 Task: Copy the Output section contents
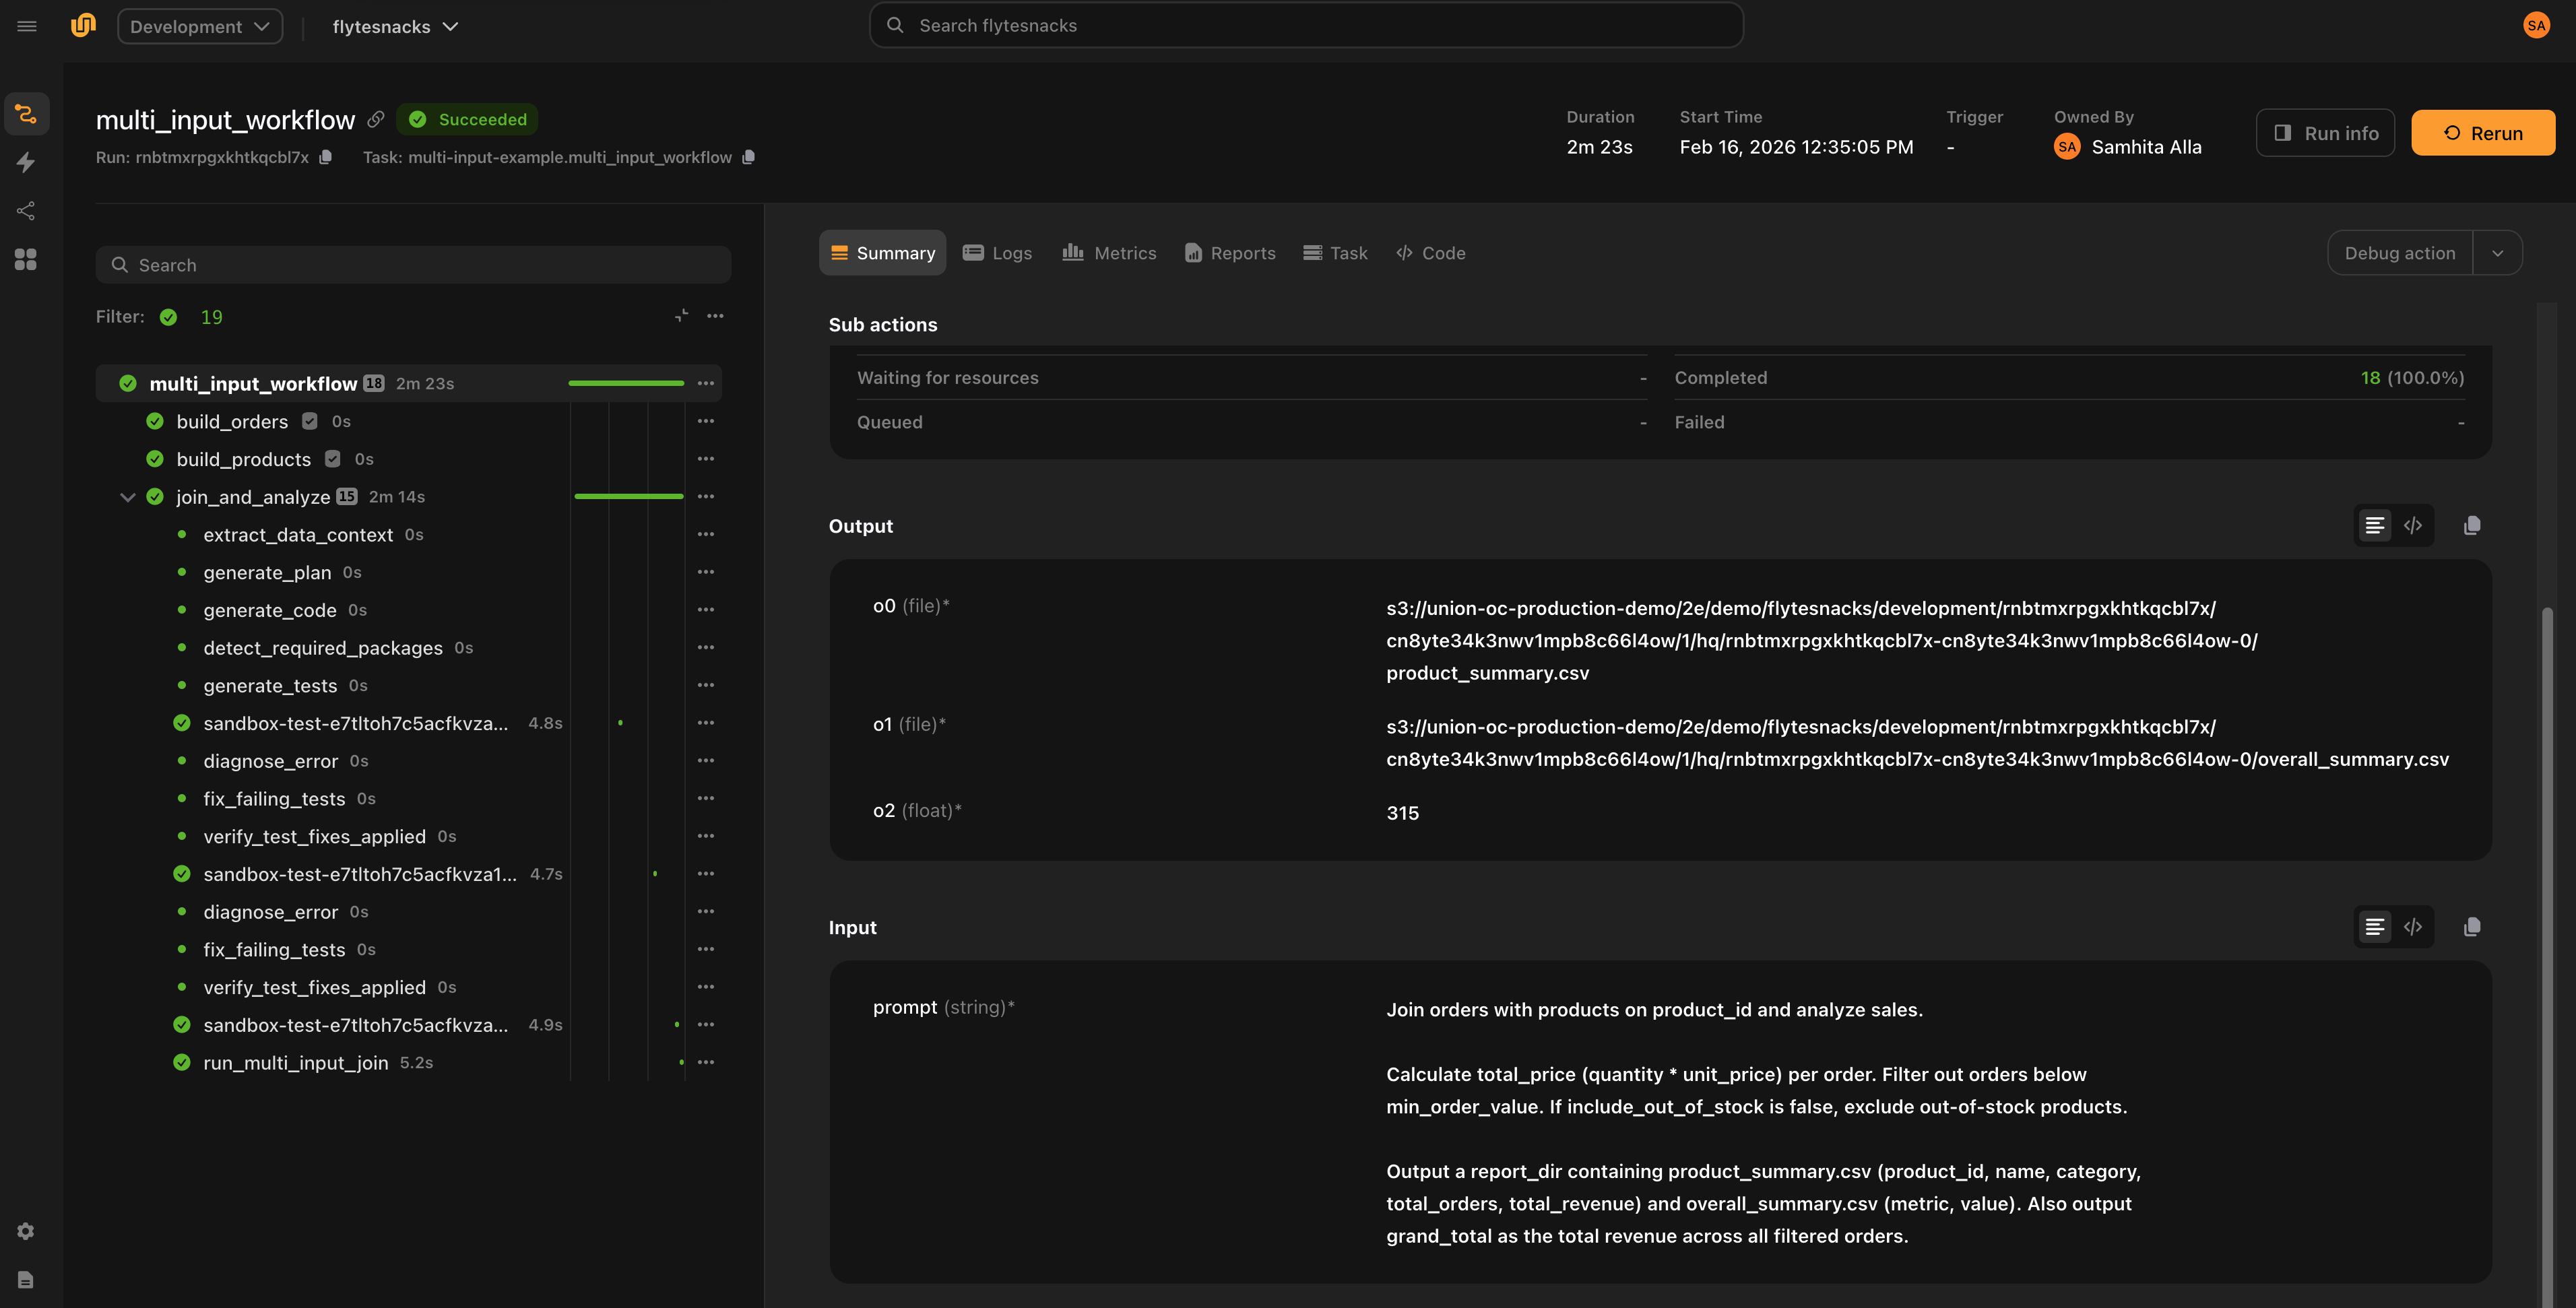click(2471, 525)
